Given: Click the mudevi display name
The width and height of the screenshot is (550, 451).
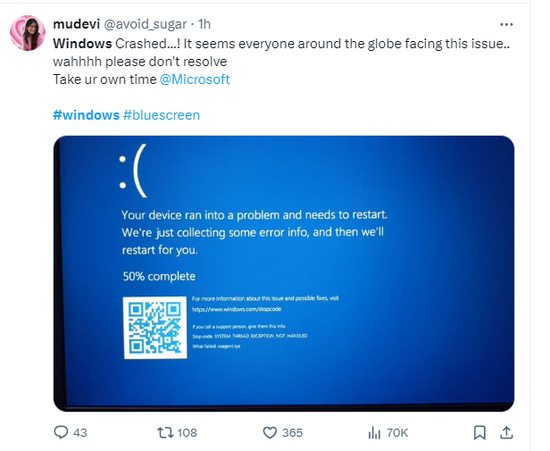Looking at the screenshot, I should 76,24.
